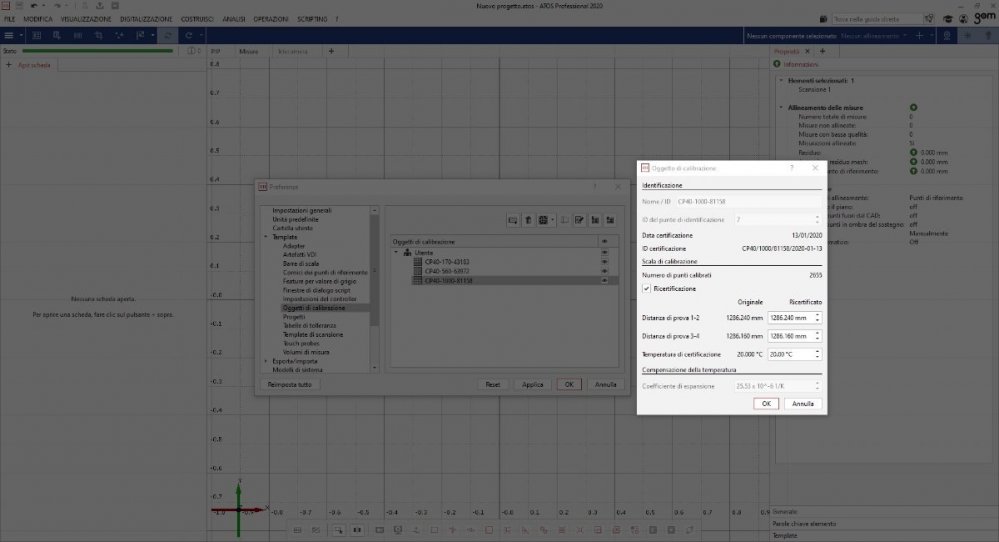Click the plus icon next to Proprietà tab

point(822,50)
